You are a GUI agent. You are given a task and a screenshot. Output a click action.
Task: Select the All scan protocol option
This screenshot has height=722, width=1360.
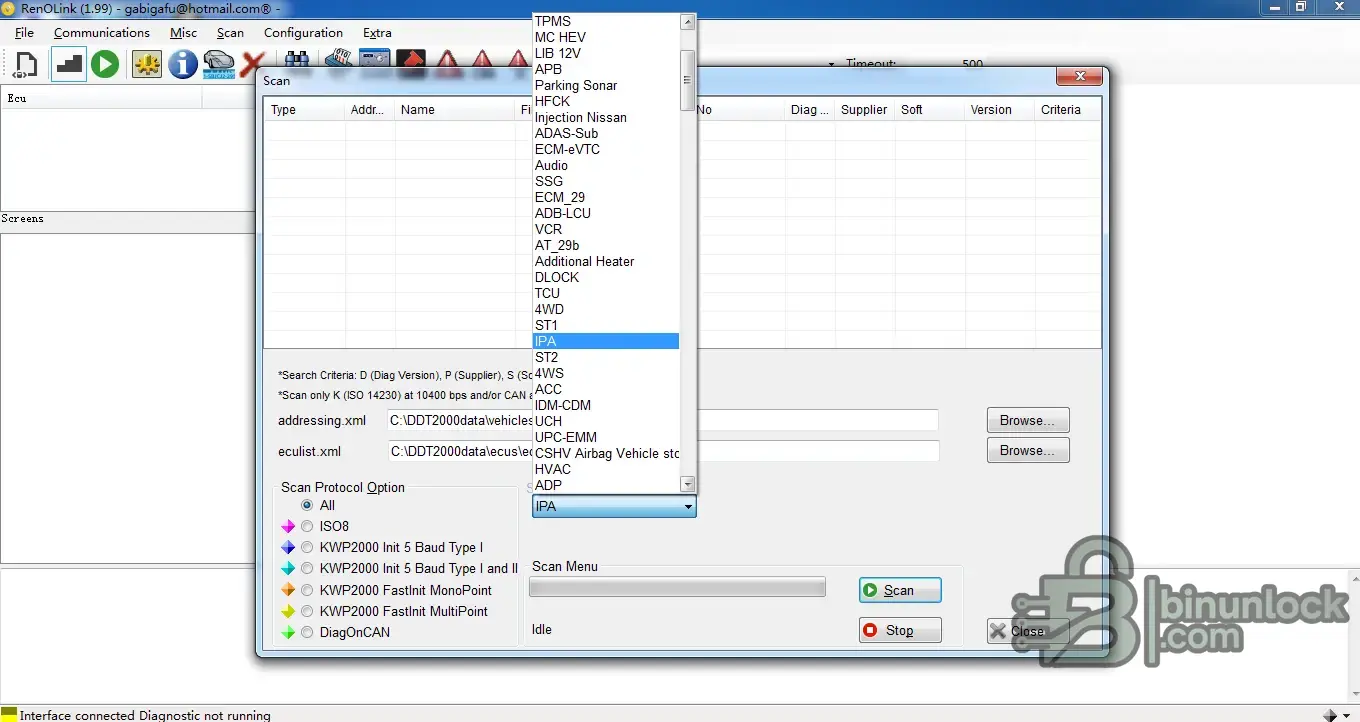click(x=308, y=505)
